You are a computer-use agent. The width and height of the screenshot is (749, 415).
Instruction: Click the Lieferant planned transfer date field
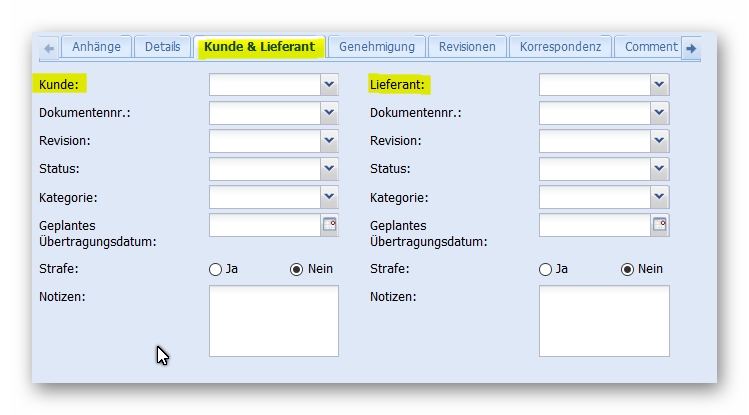click(594, 225)
